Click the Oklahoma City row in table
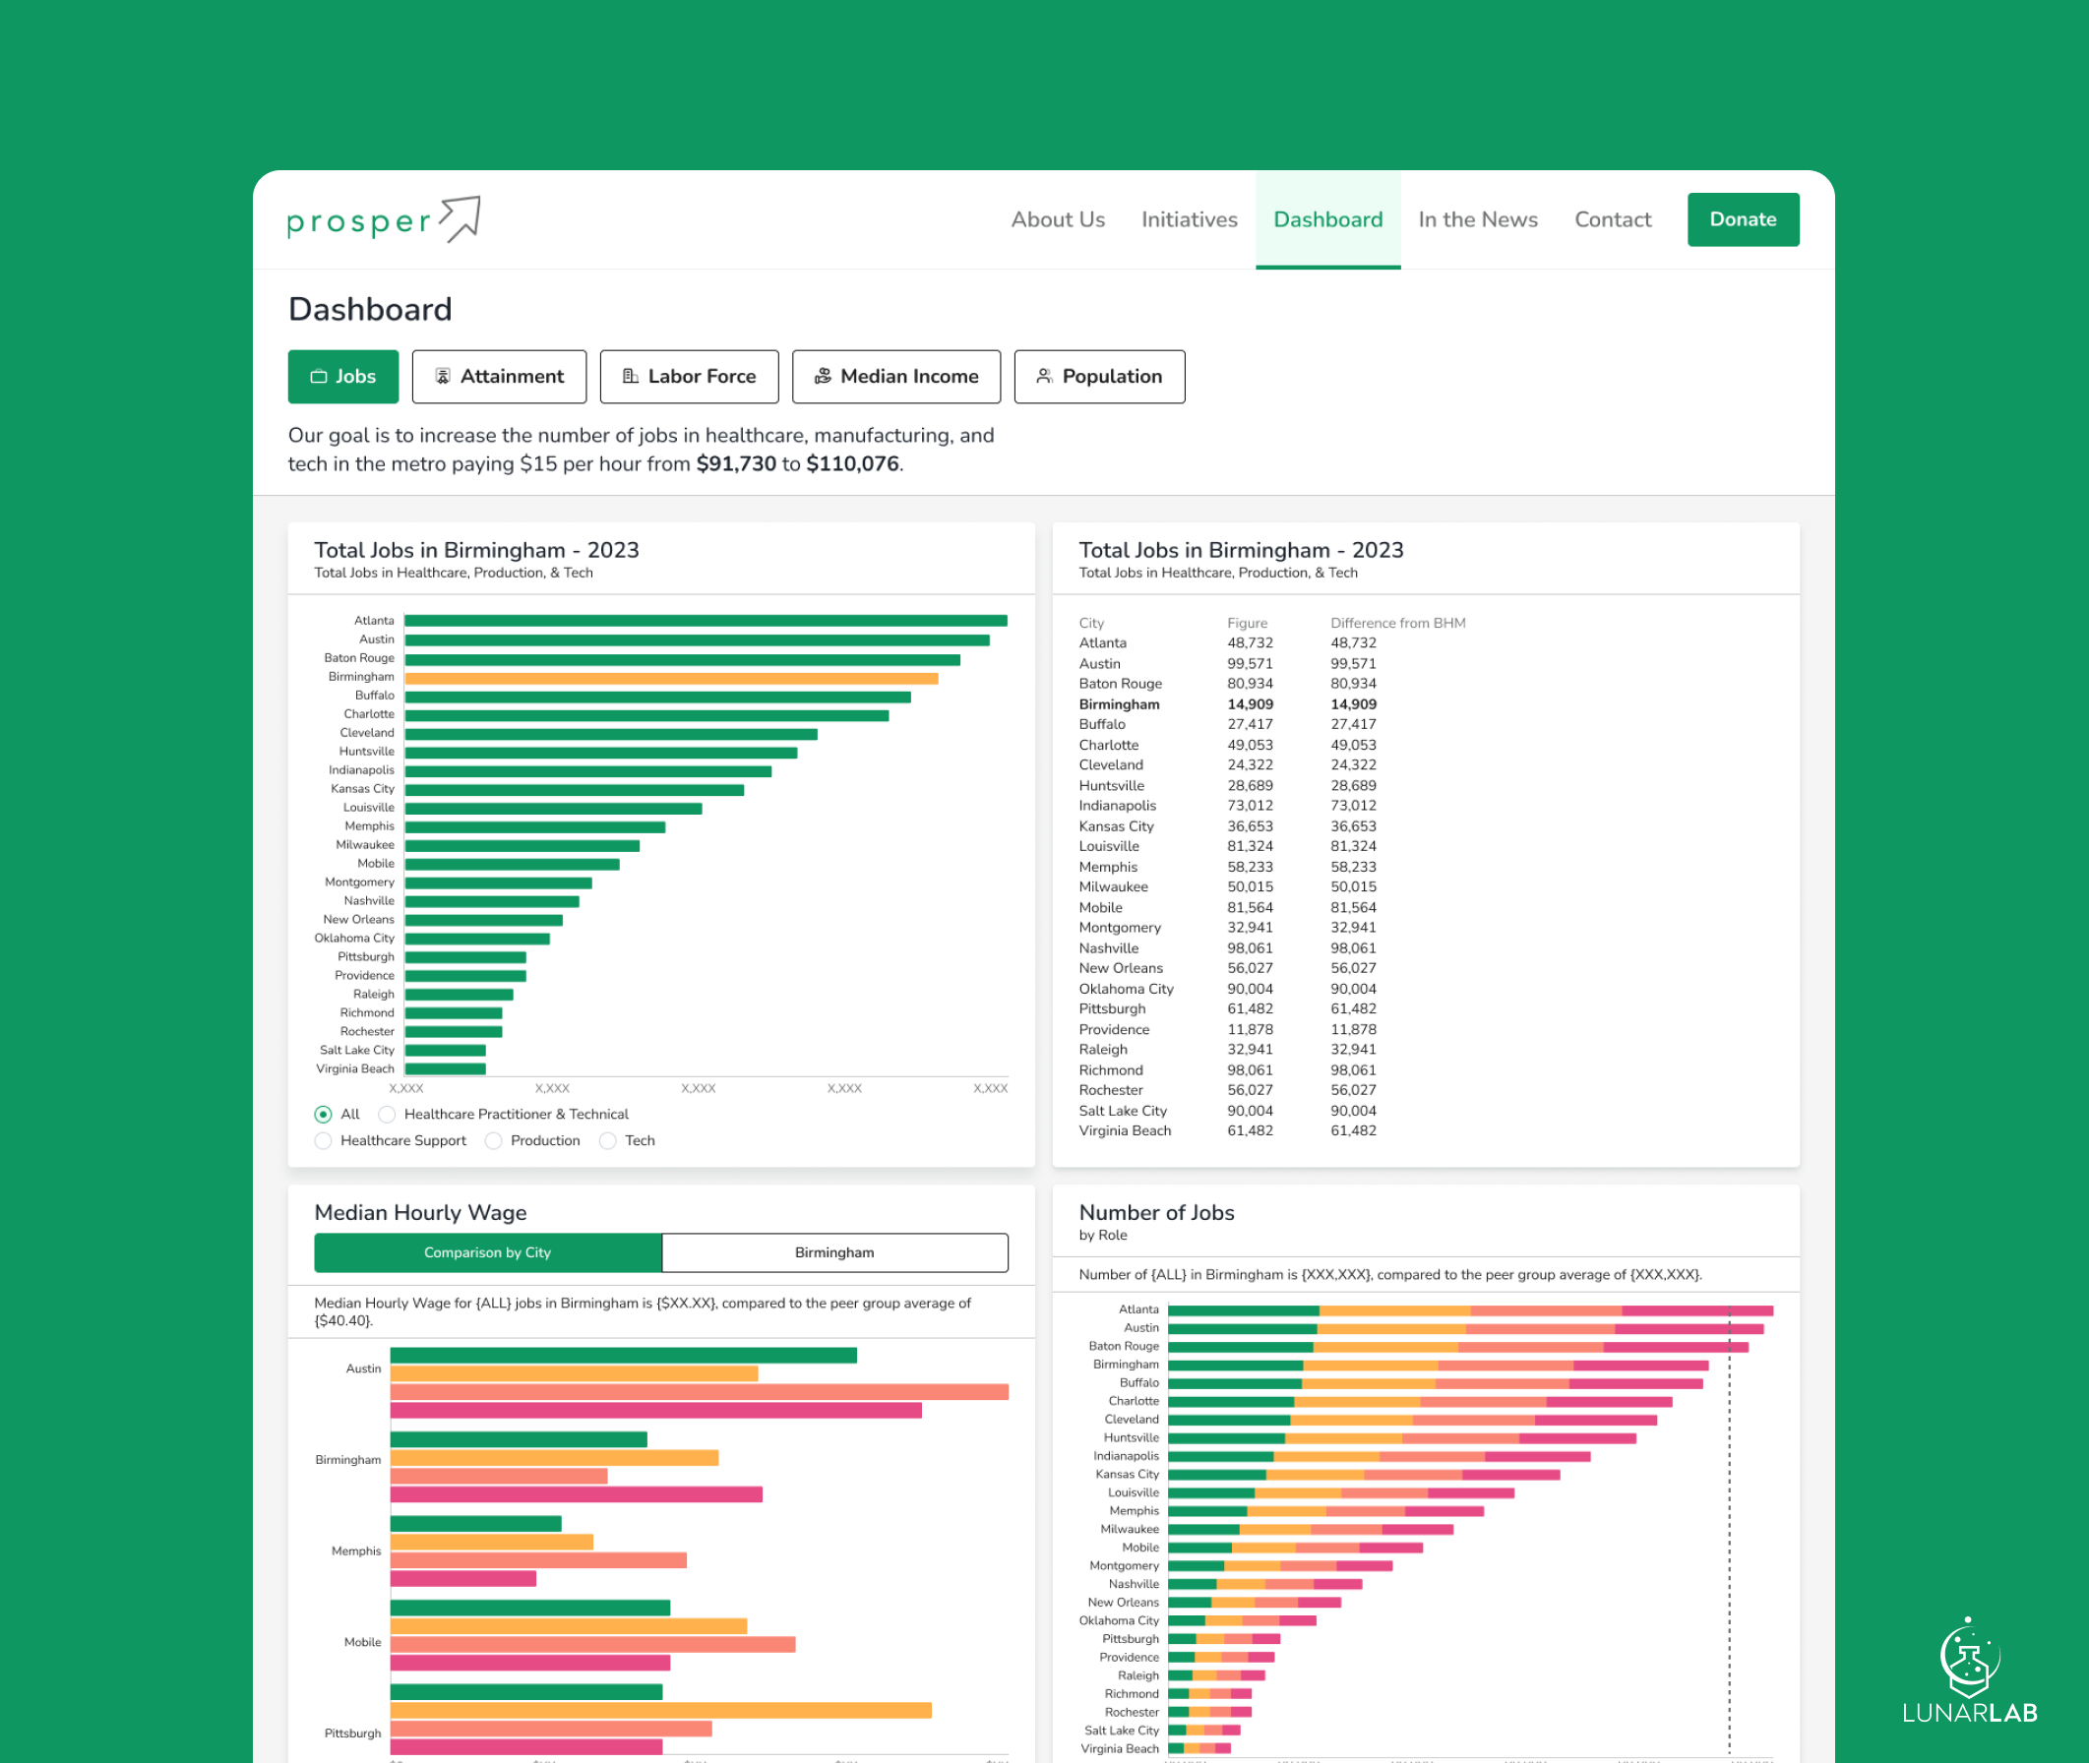The width and height of the screenshot is (2089, 1764). click(1228, 989)
